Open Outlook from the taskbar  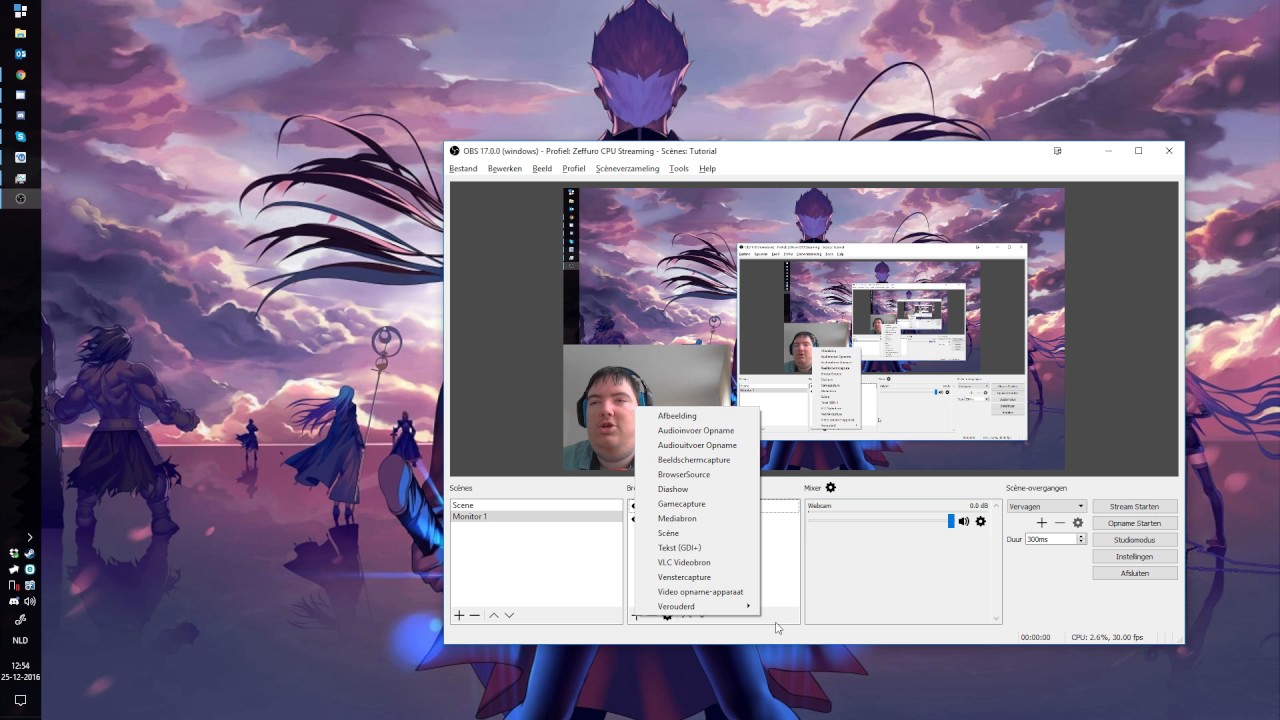(20, 54)
